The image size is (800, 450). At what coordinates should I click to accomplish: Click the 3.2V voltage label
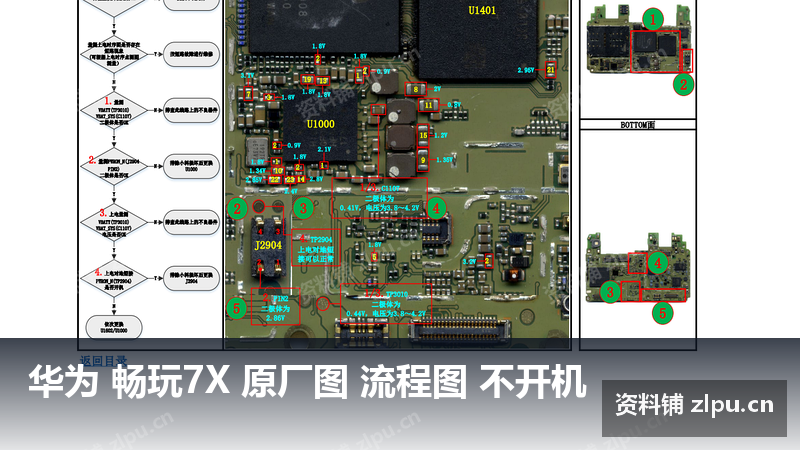tap(469, 262)
